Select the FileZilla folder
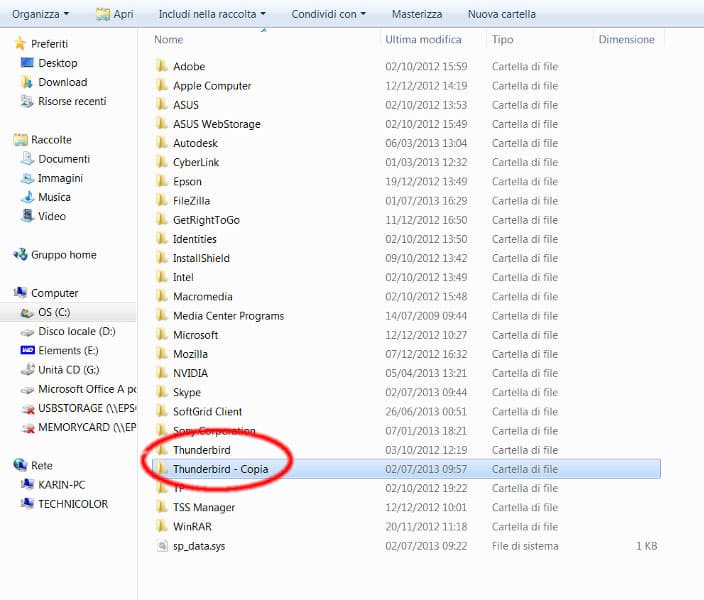Screen dimensions: 704x600 [191, 201]
